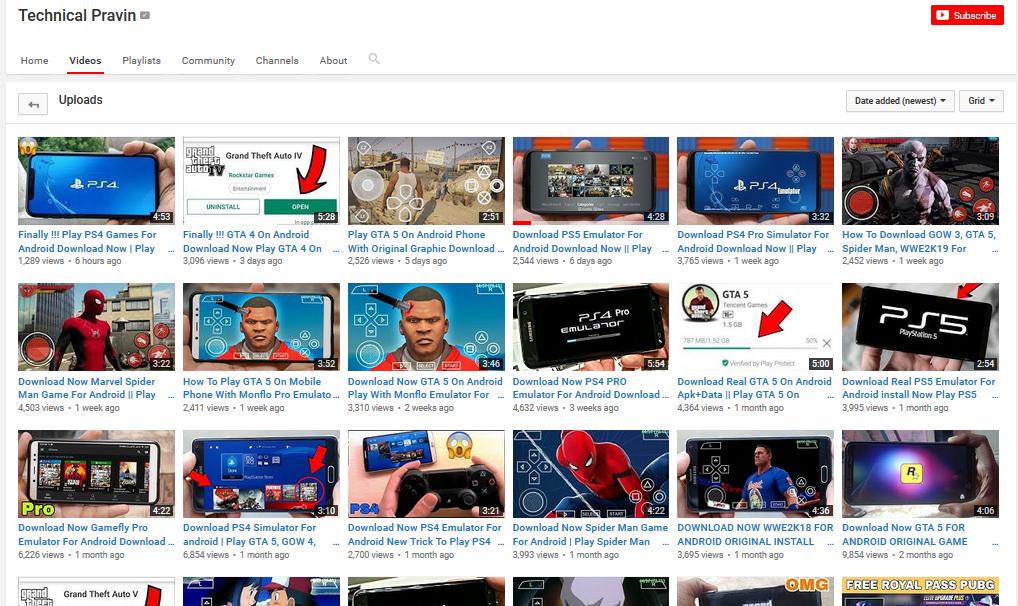
Task: Open PS5 Emulator video thumbnail 4:28
Action: tap(591, 181)
